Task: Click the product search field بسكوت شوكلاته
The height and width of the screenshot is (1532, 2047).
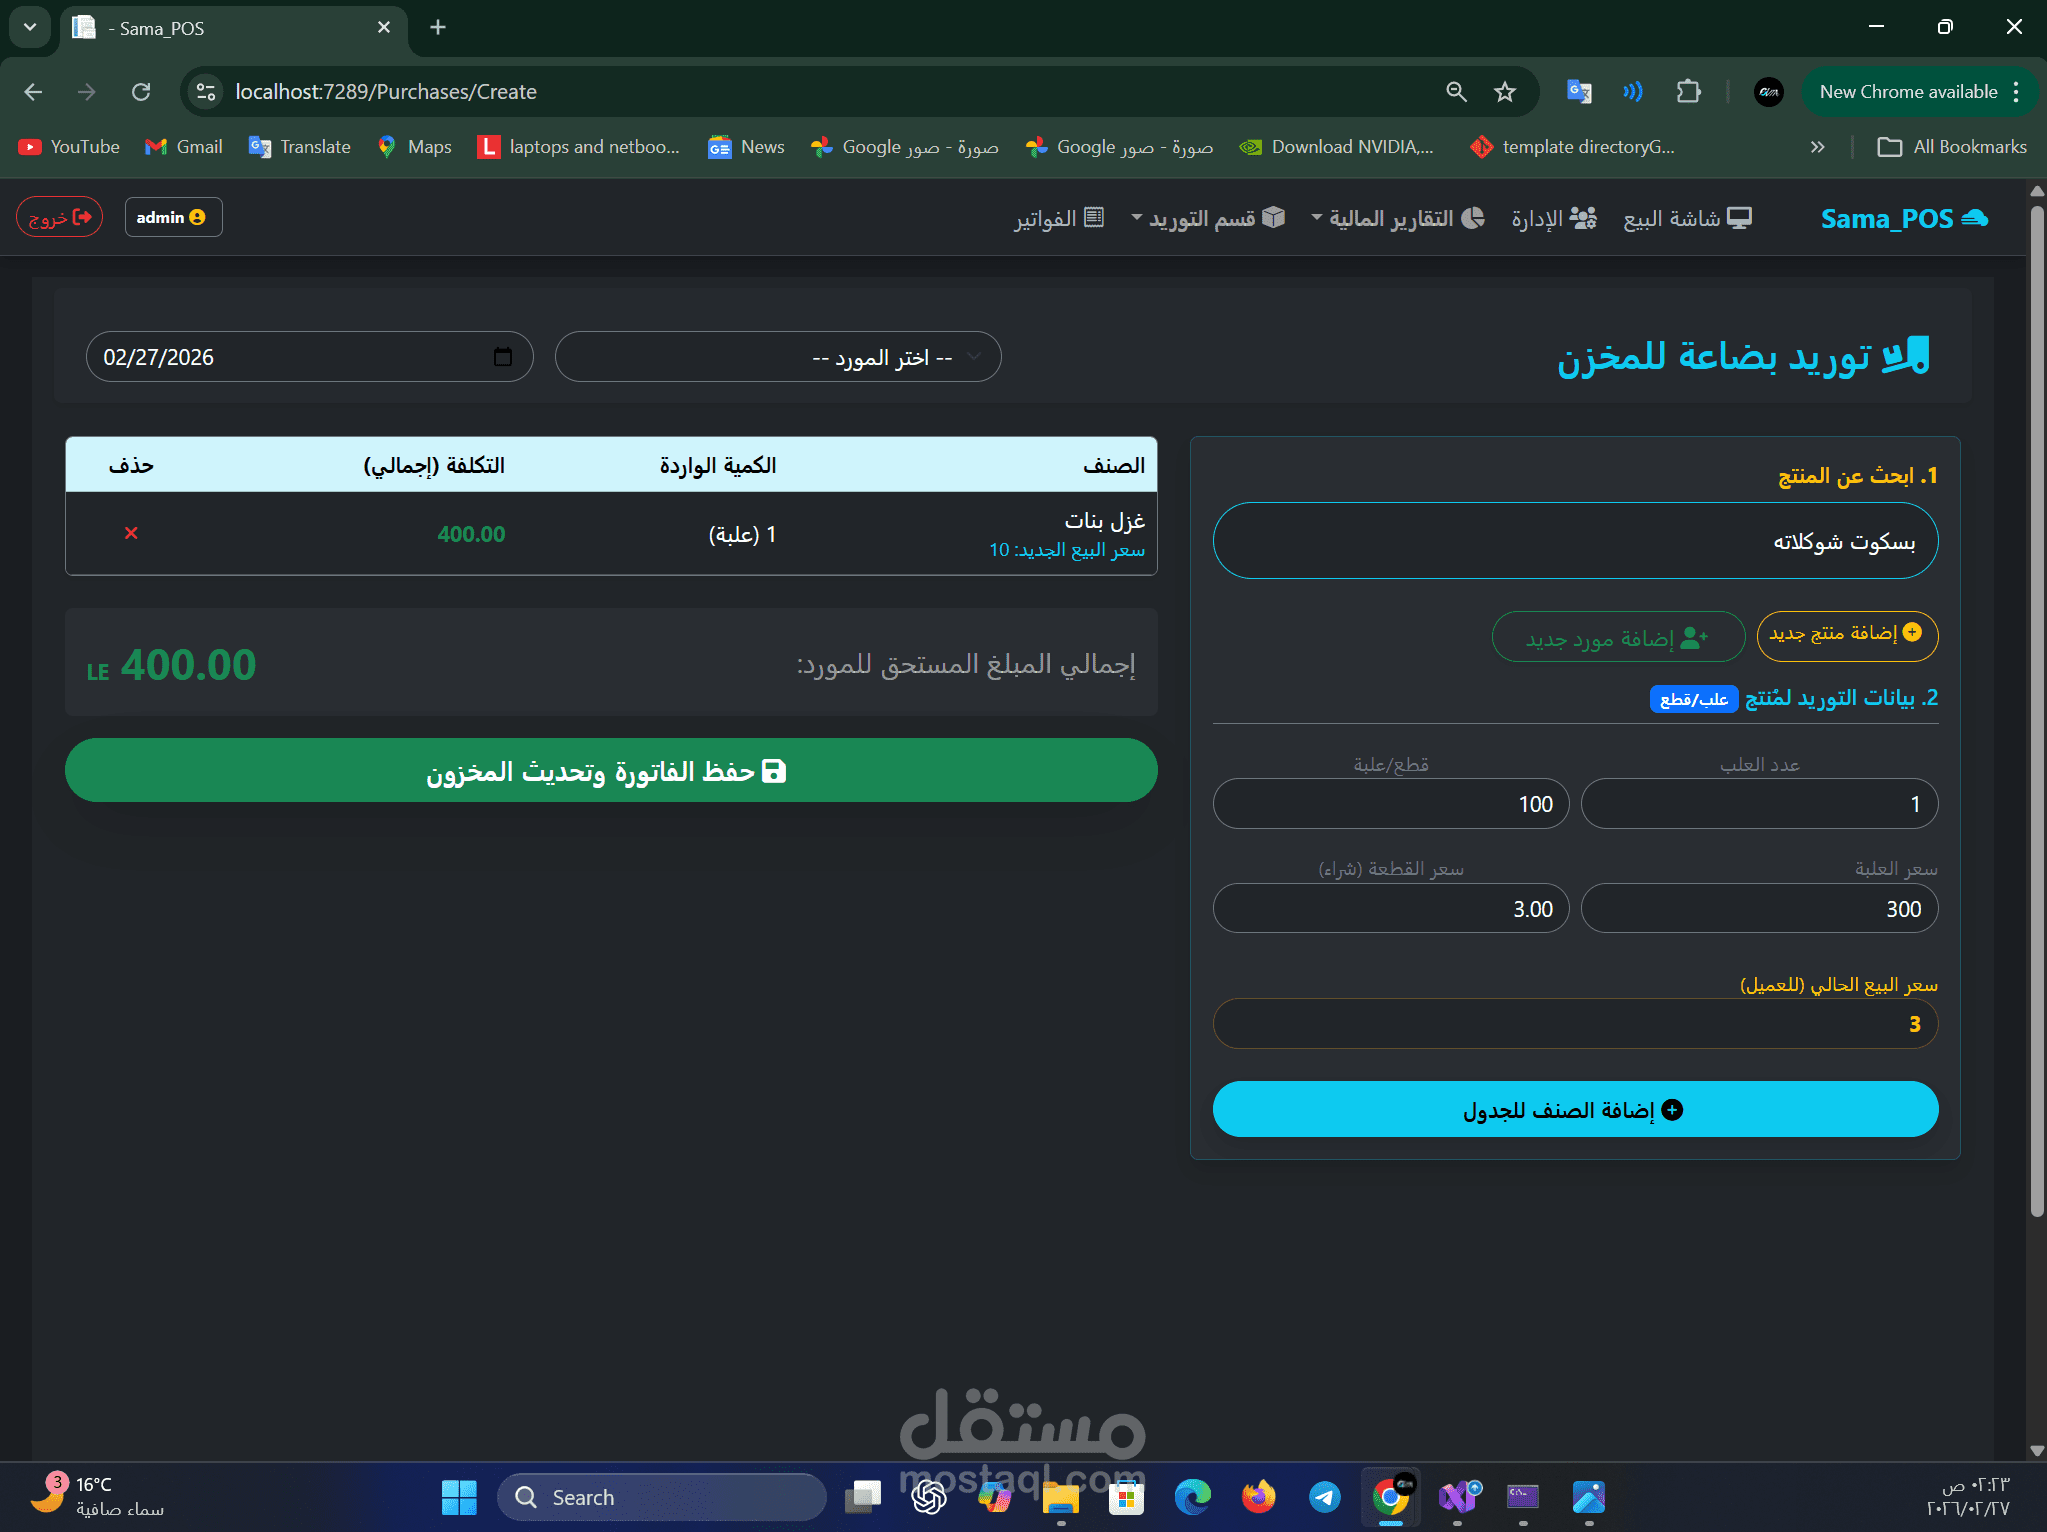Action: tap(1575, 541)
